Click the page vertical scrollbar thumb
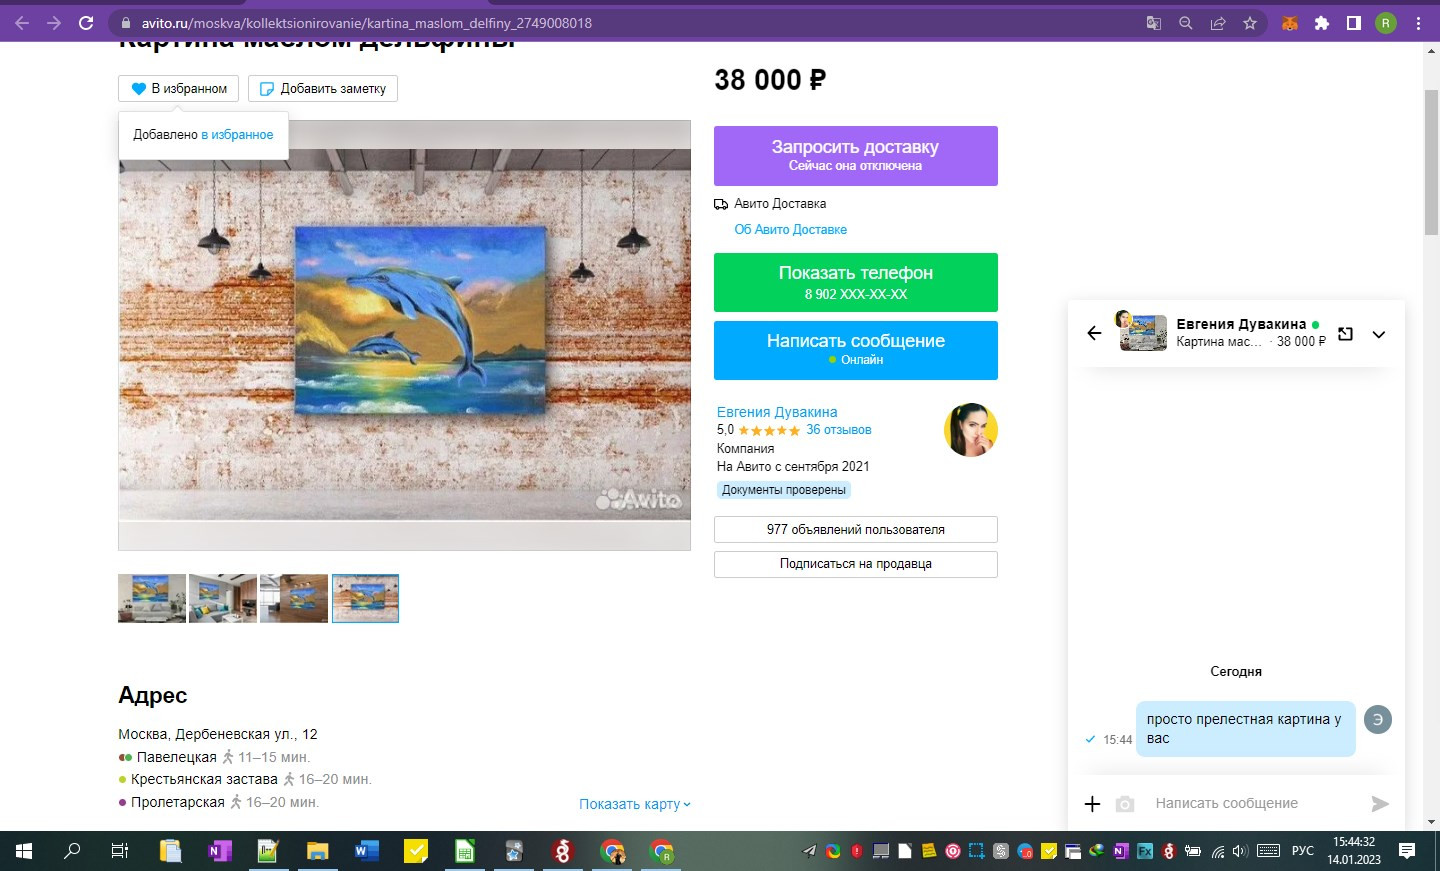 coord(1431,162)
